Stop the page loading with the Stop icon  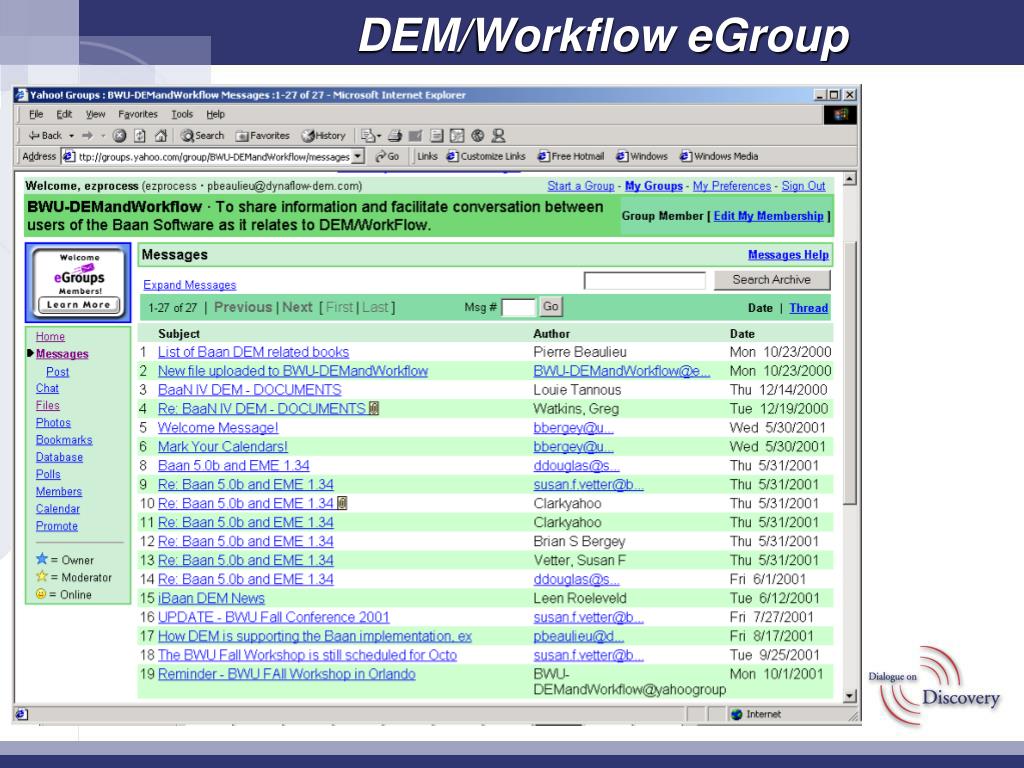pyautogui.click(x=119, y=136)
